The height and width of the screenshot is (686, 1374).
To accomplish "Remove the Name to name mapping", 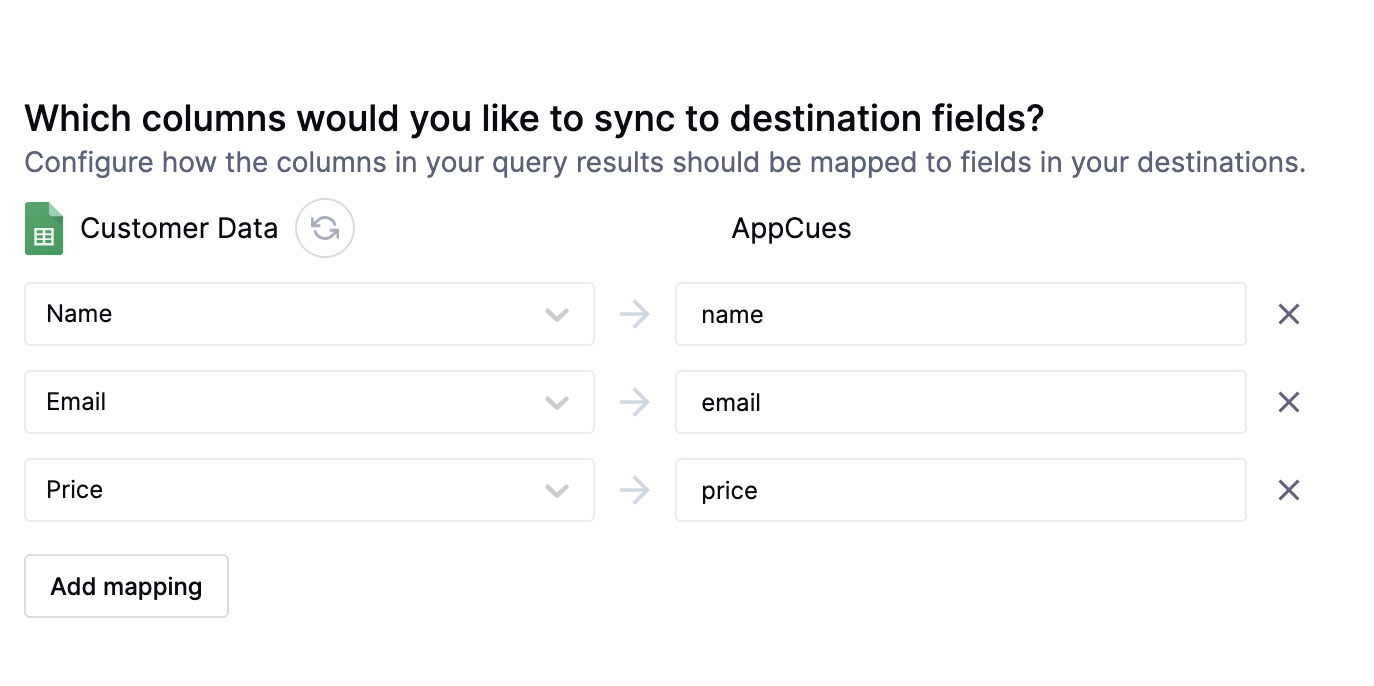I will coord(1289,315).
